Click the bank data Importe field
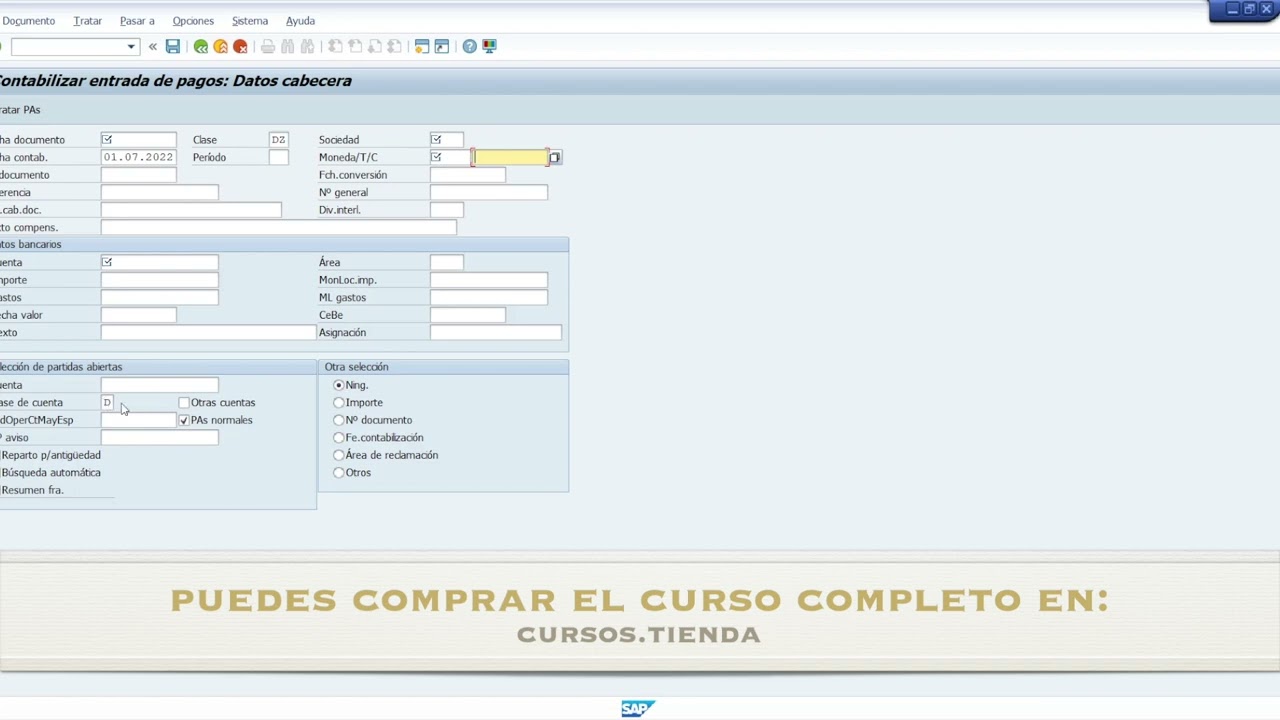Image resolution: width=1280 pixels, height=720 pixels. [160, 280]
